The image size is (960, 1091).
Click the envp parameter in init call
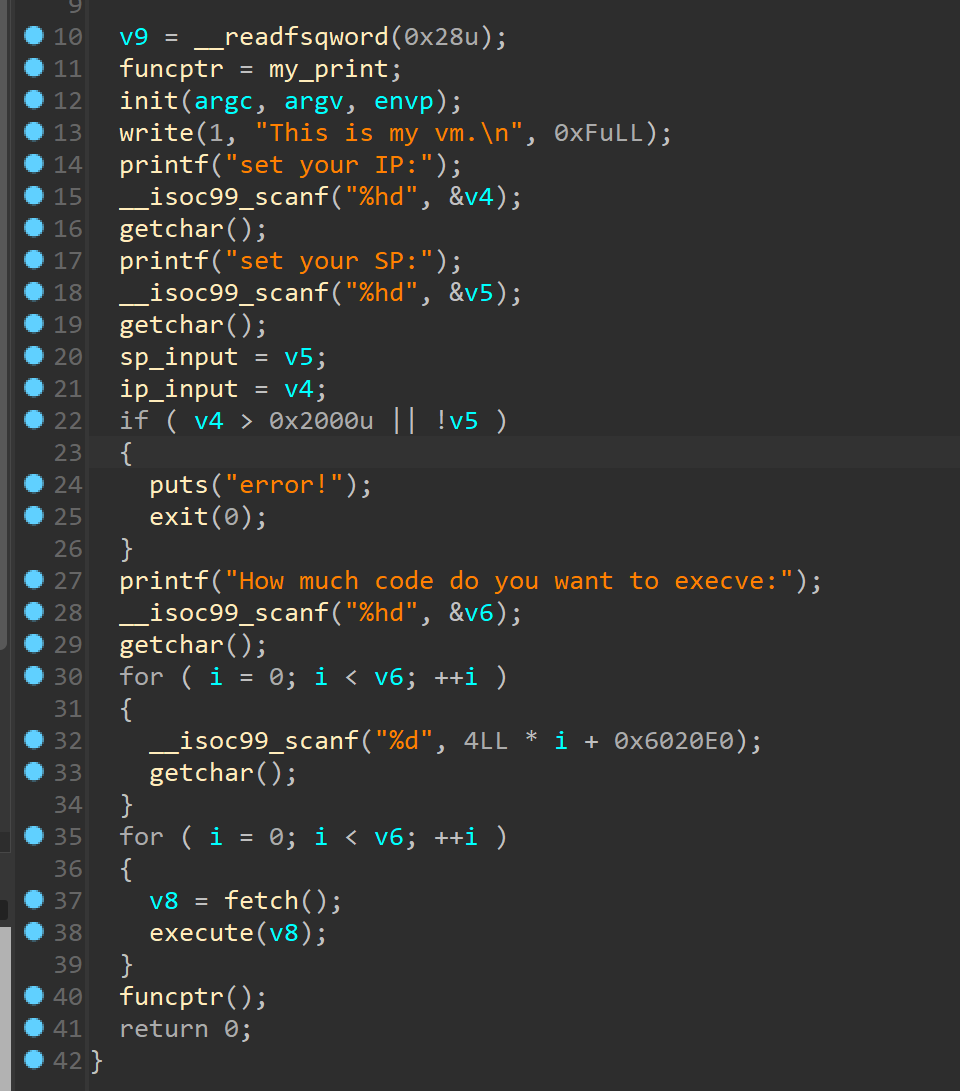[403, 101]
